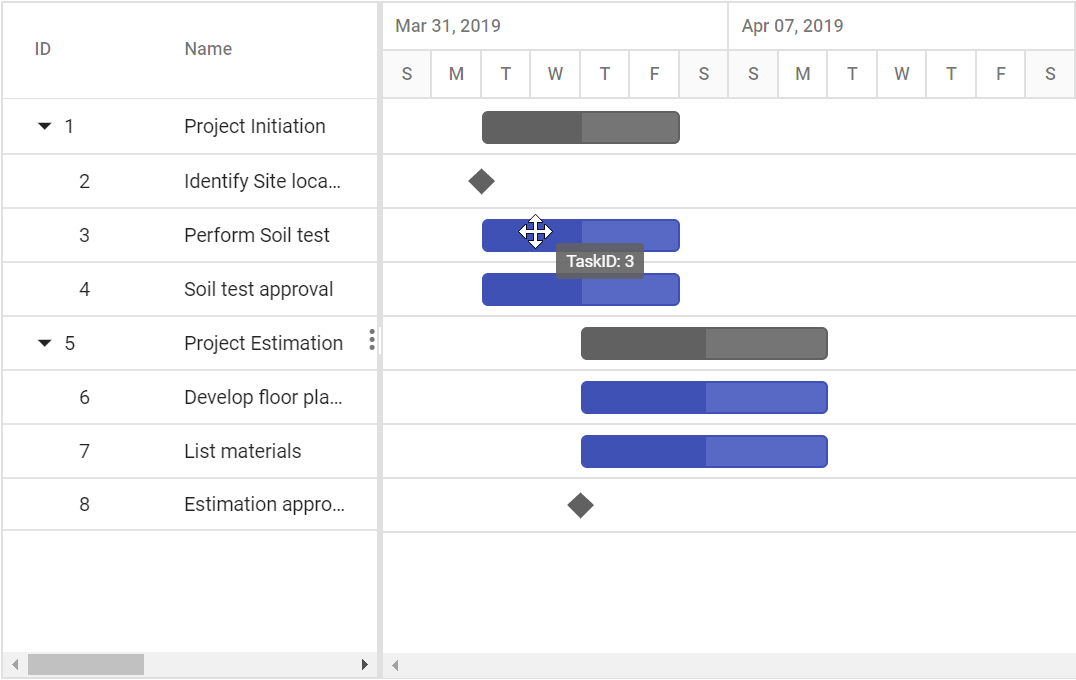Click the tree grid horizontal scrollbar thumb

[x=86, y=664]
